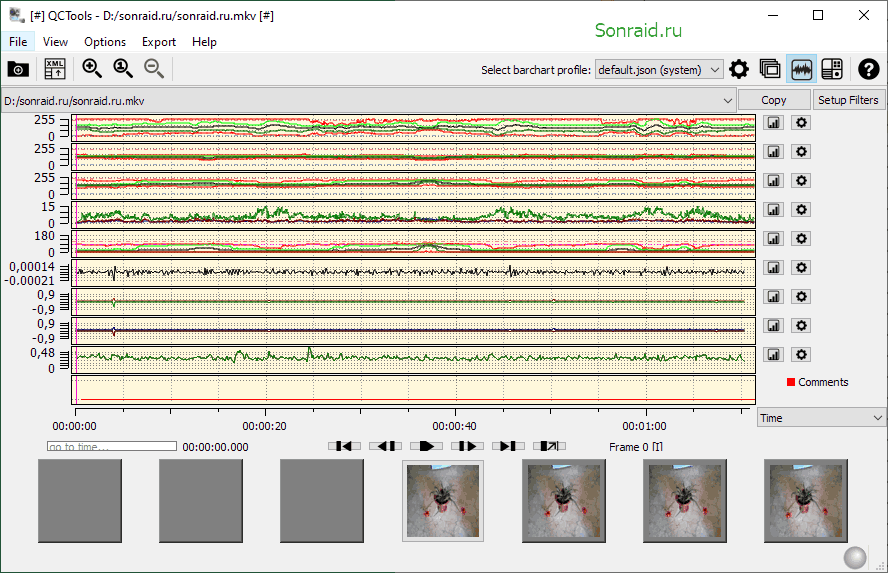Screen dimensions: 888x573
Task: Click barchart icon of second 255 graph
Action: coord(773,151)
